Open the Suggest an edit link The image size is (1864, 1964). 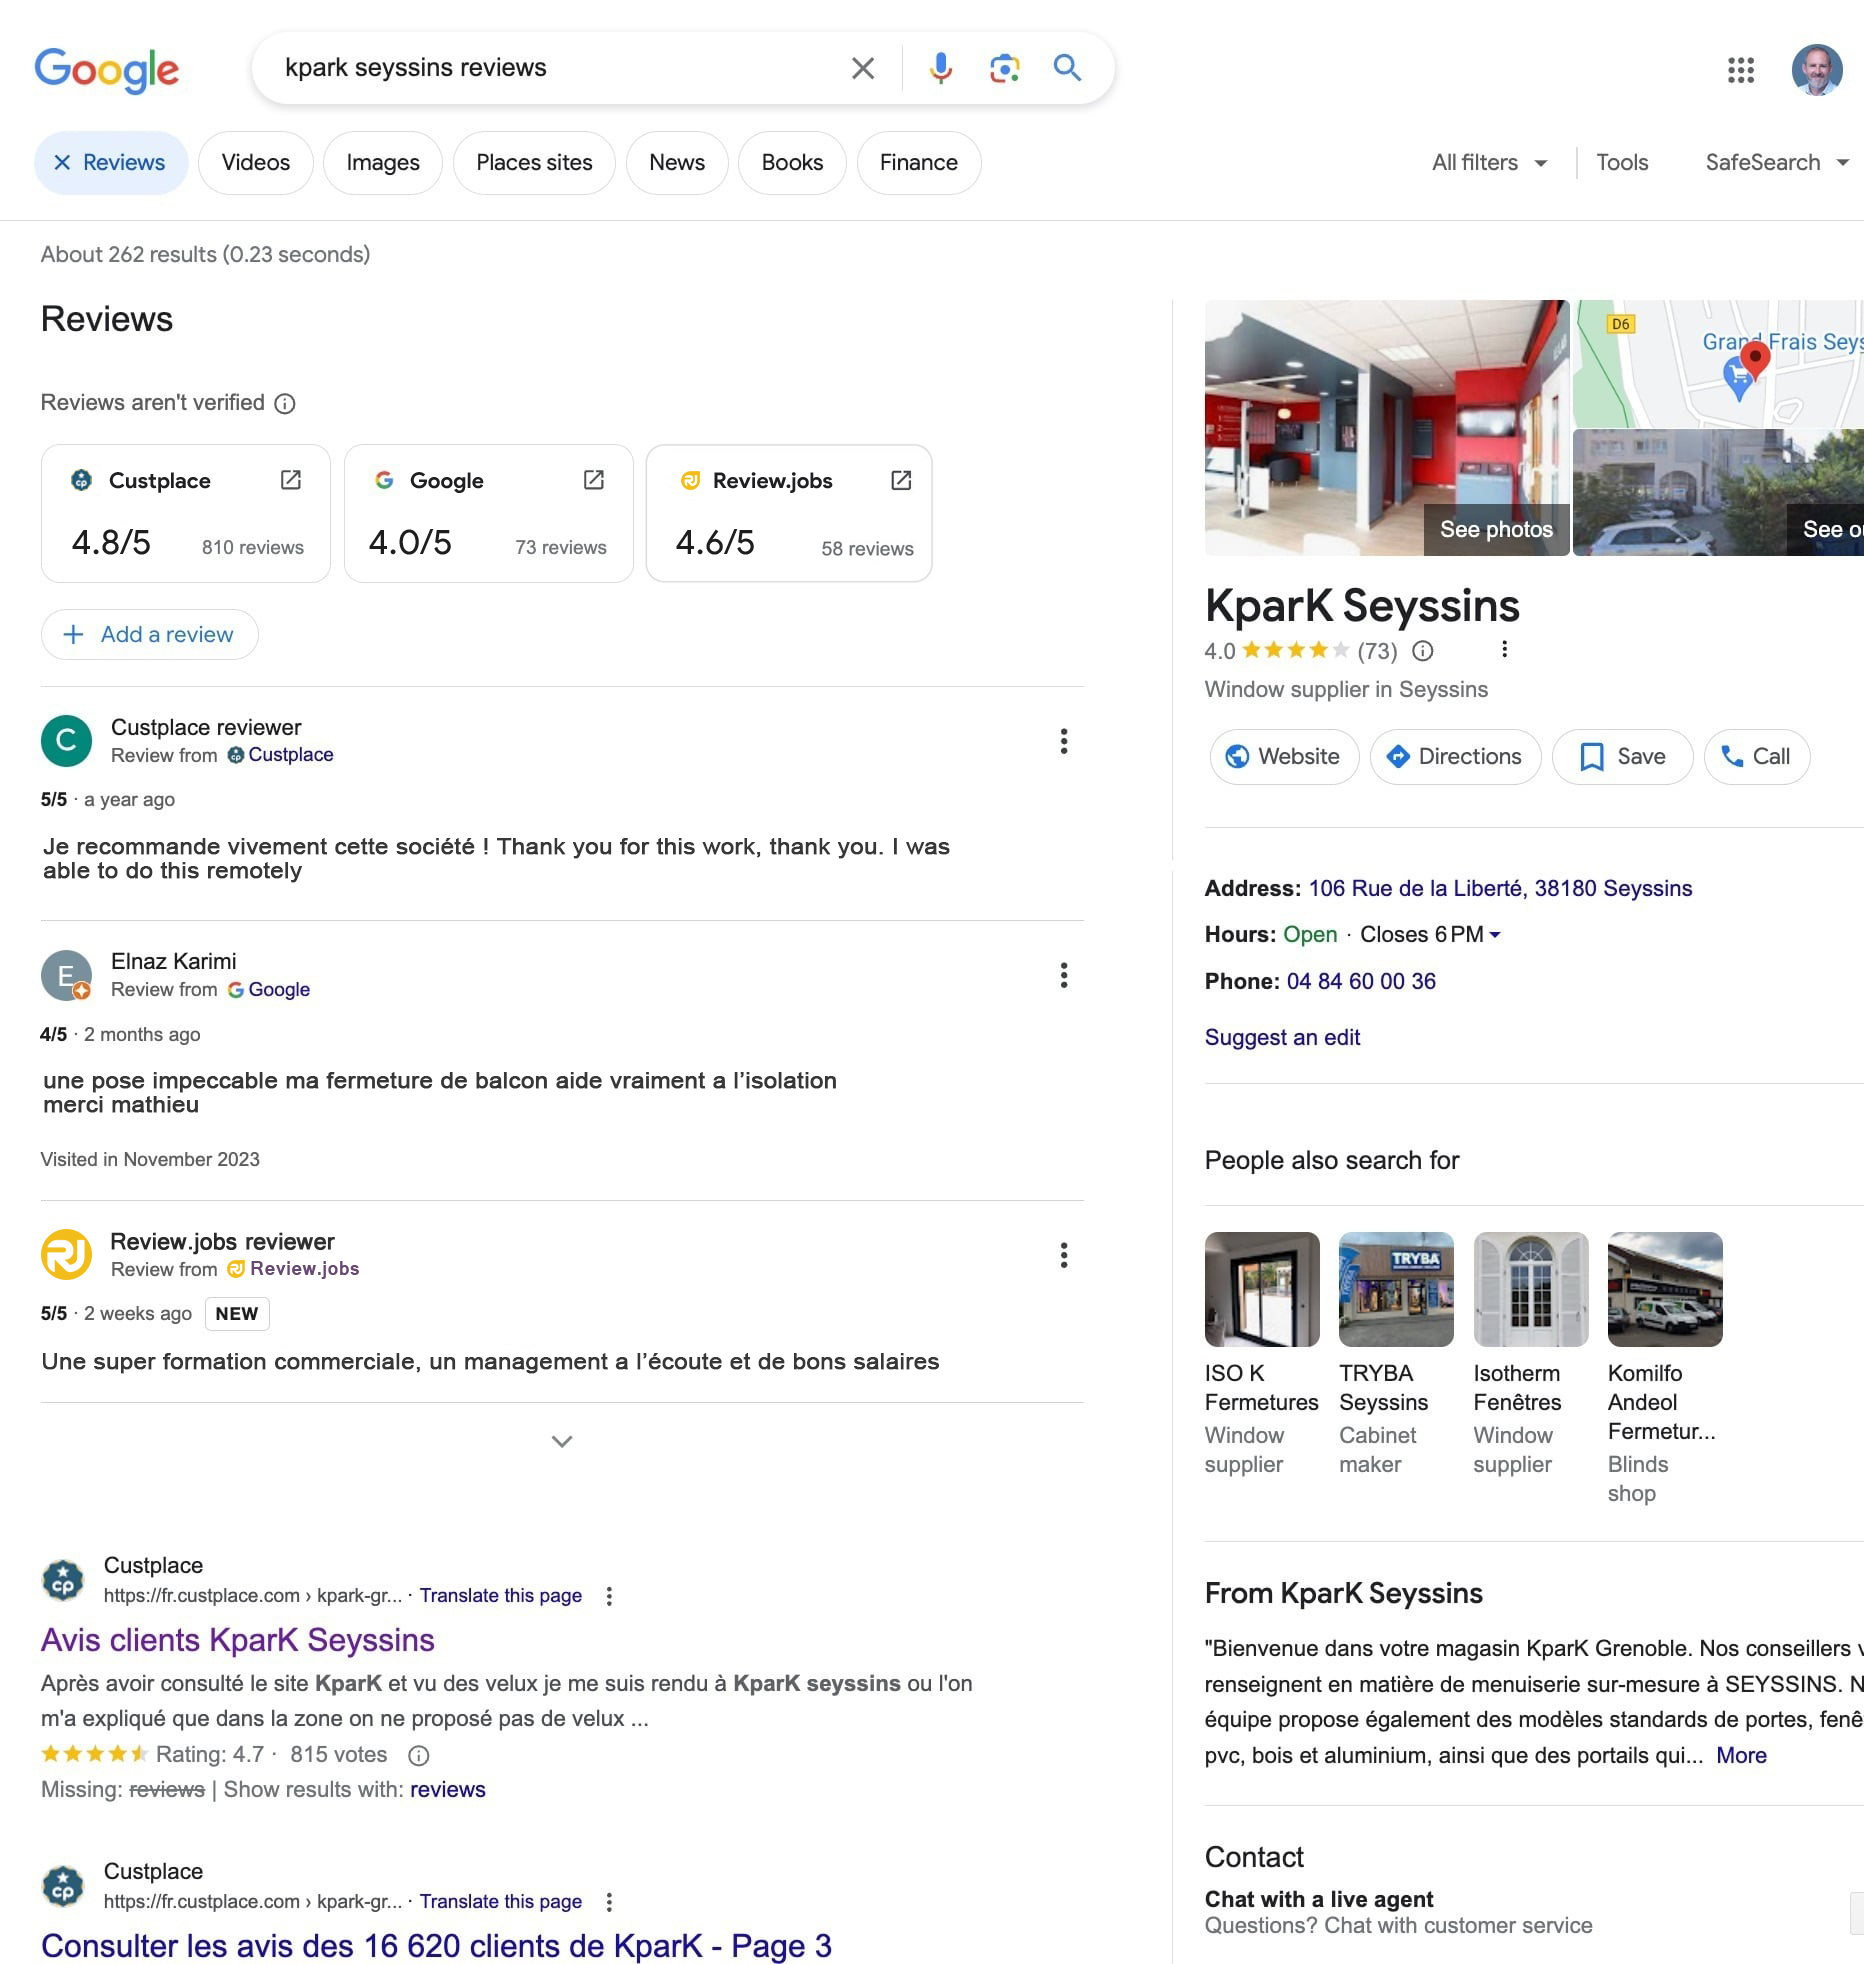(1282, 1037)
